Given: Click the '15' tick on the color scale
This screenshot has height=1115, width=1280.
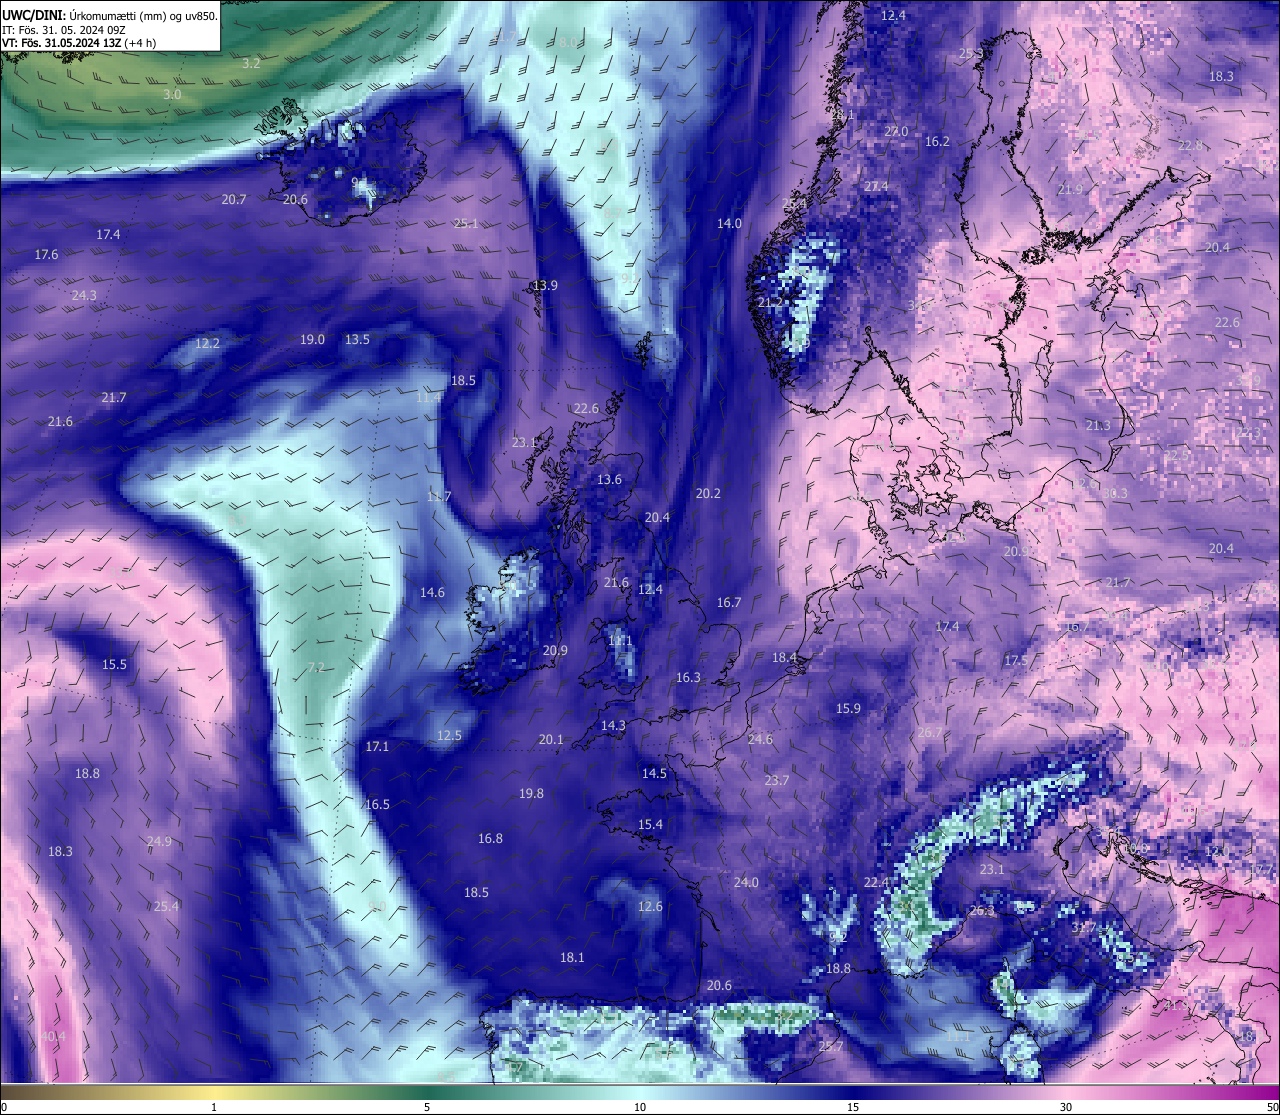Looking at the screenshot, I should pos(853,1107).
